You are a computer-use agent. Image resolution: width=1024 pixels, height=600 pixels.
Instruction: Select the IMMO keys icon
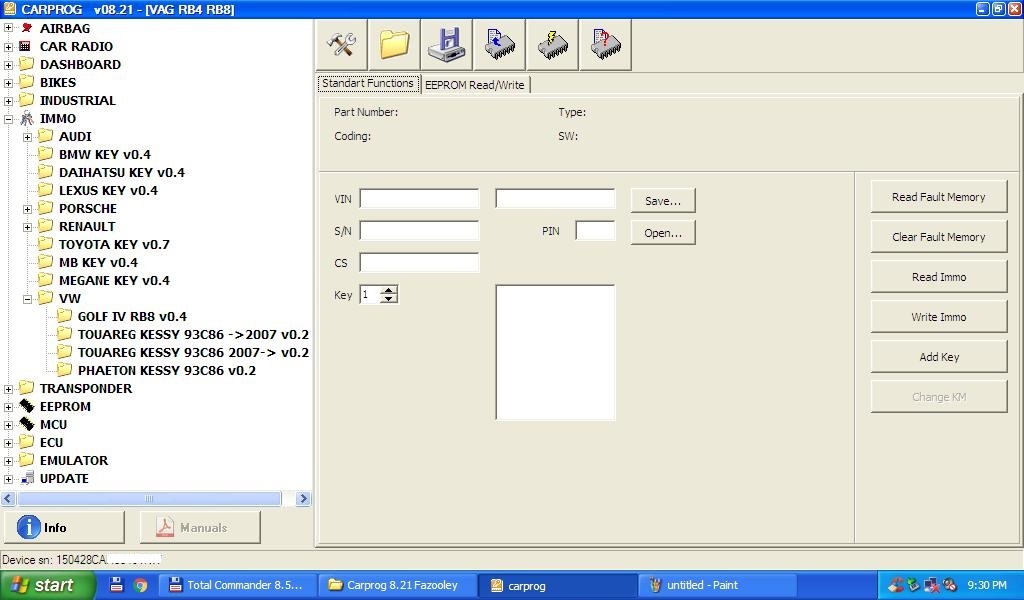pyautogui.click(x=27, y=118)
